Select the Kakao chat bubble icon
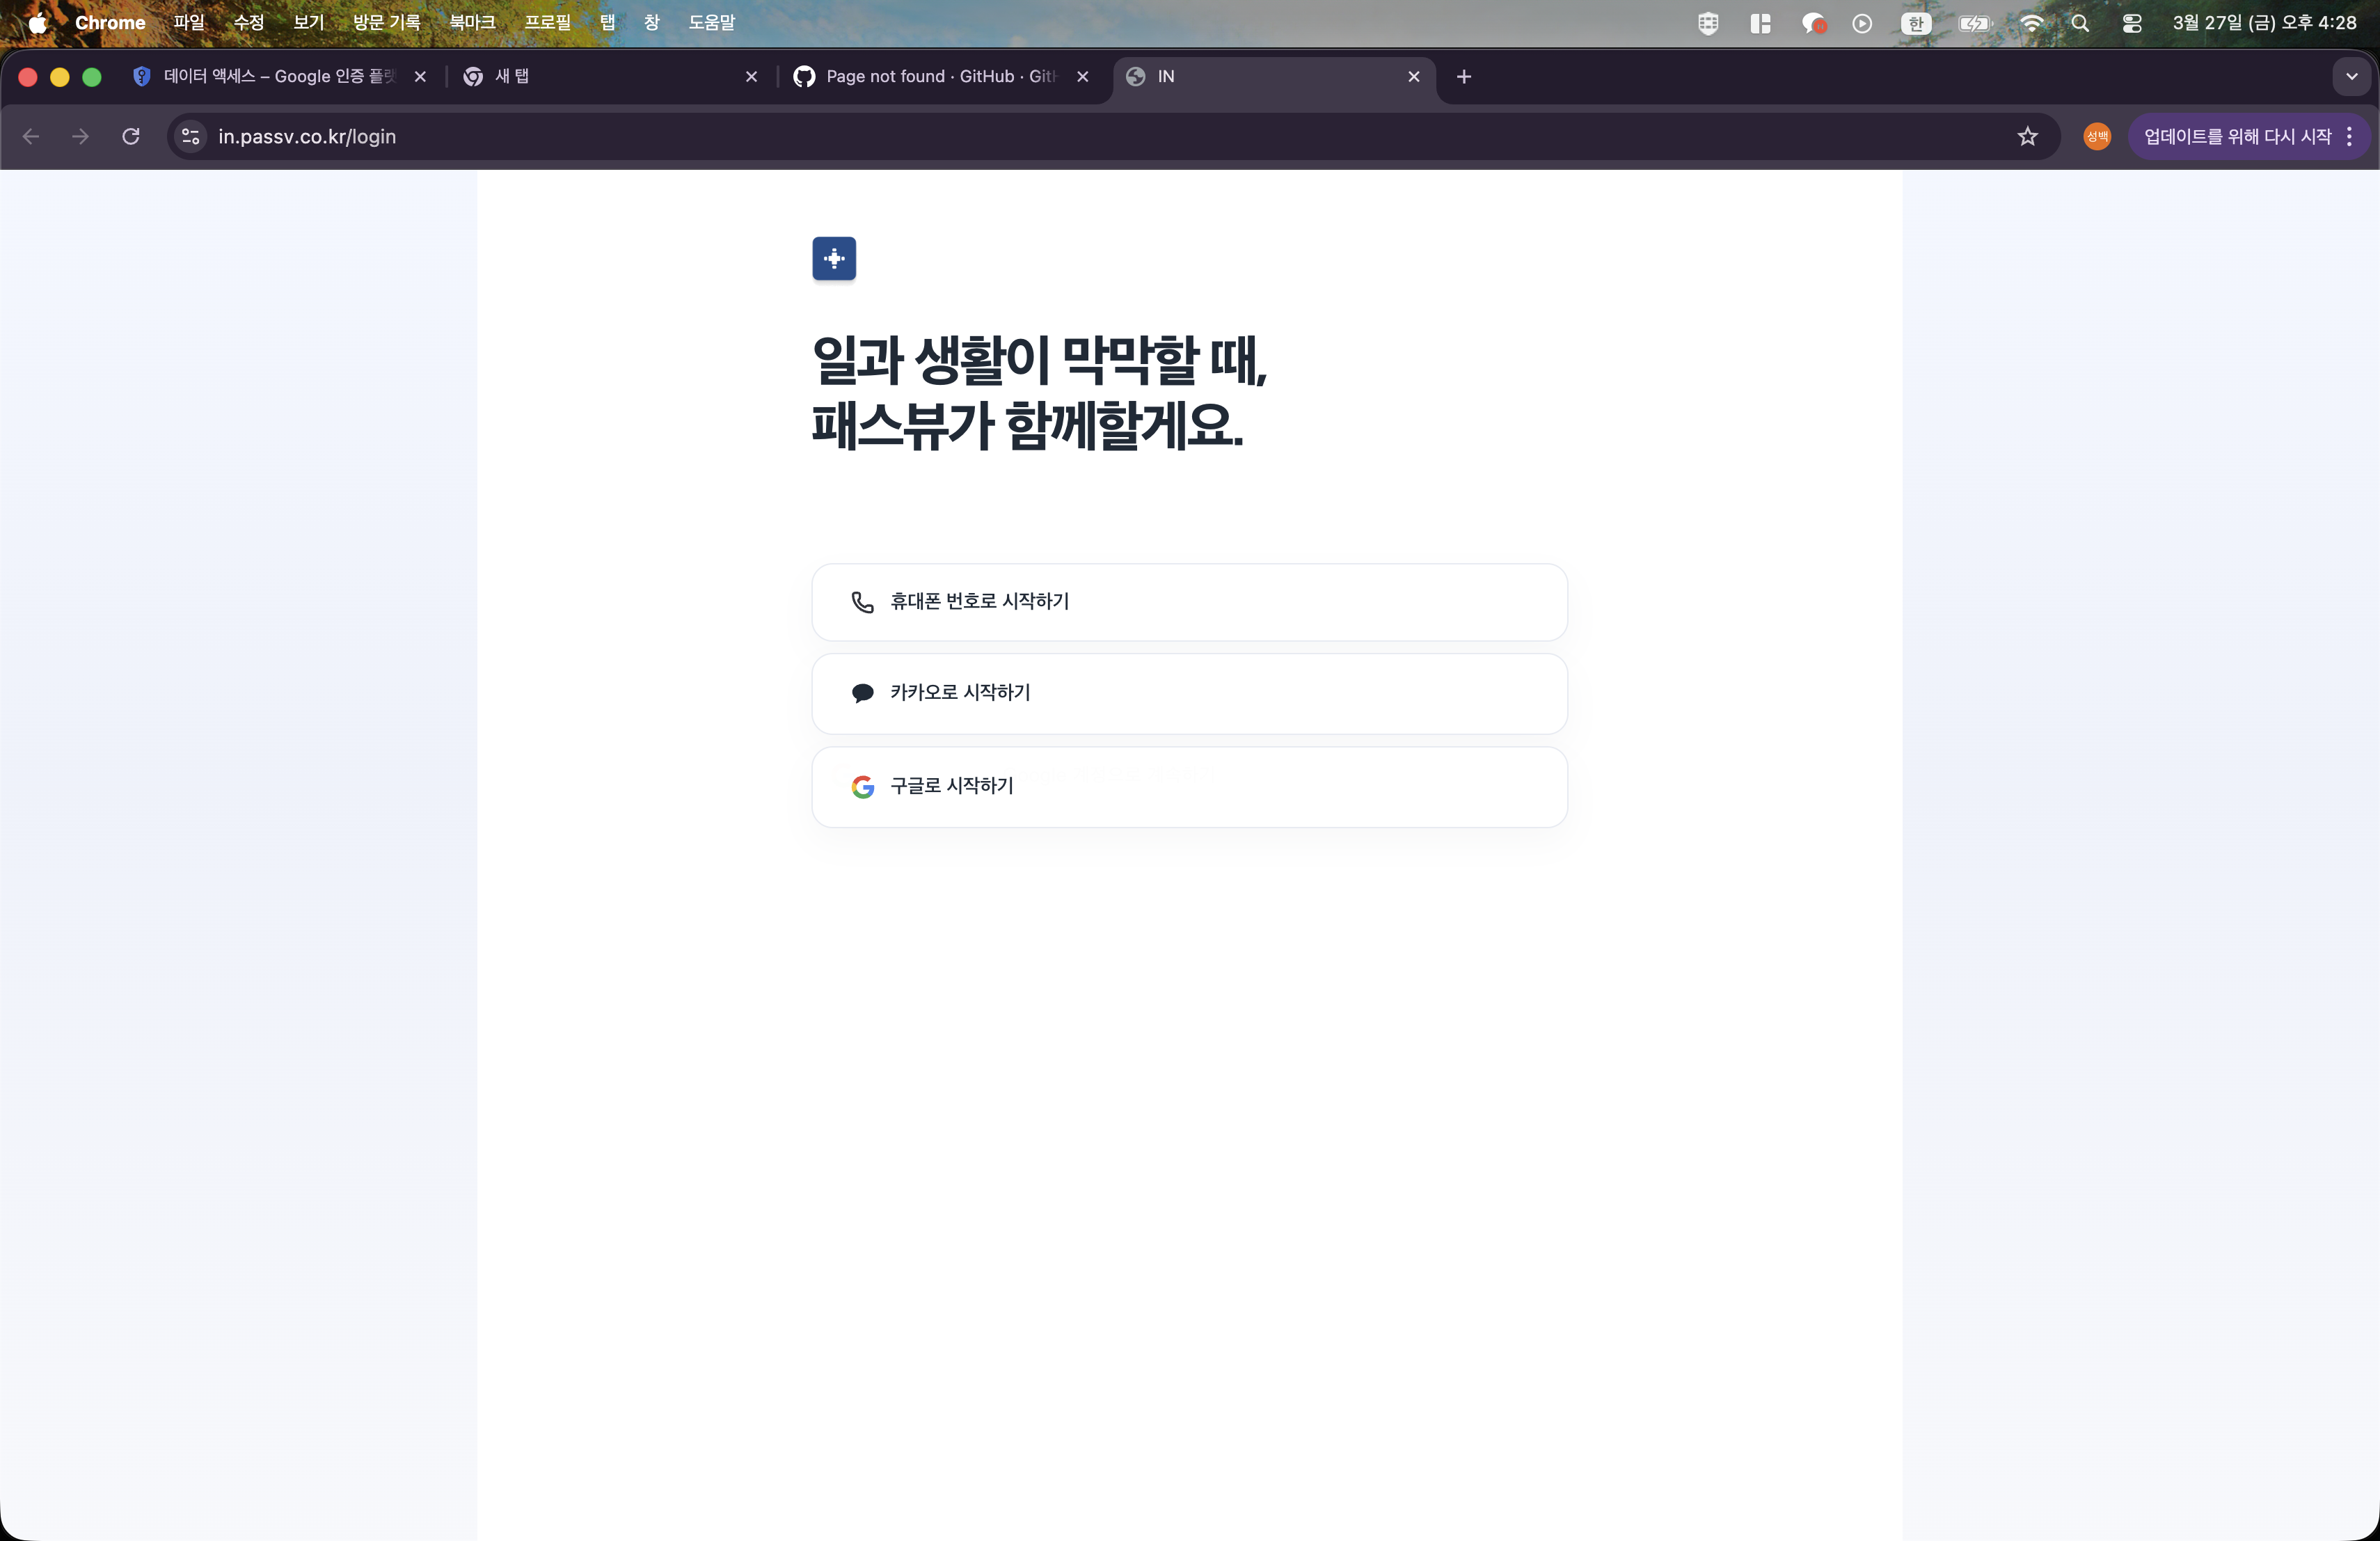Viewport: 2380px width, 1541px height. coord(862,693)
